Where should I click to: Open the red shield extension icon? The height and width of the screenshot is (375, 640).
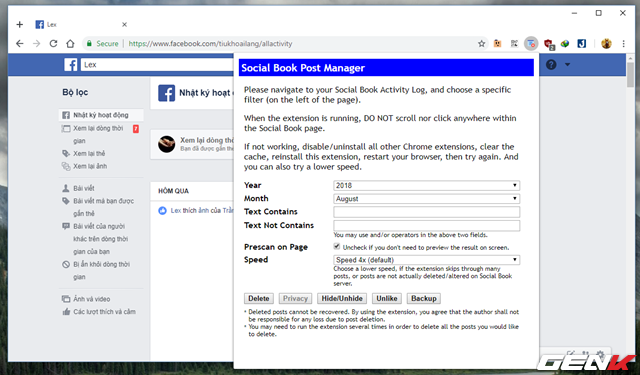(549, 44)
